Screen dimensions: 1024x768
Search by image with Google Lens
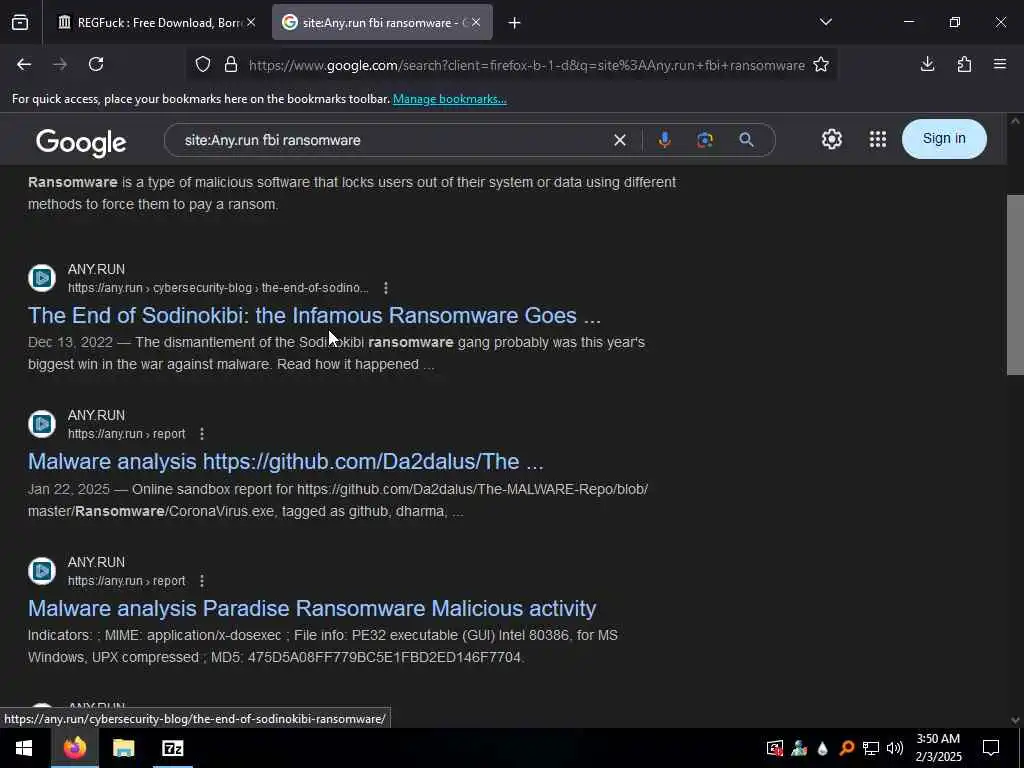tap(705, 140)
